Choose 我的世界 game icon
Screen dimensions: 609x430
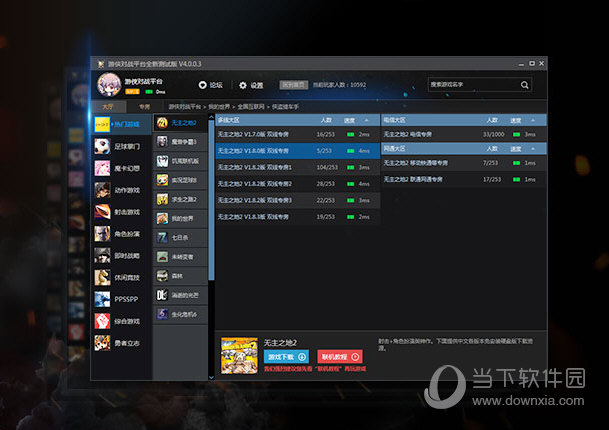pyautogui.click(x=162, y=218)
